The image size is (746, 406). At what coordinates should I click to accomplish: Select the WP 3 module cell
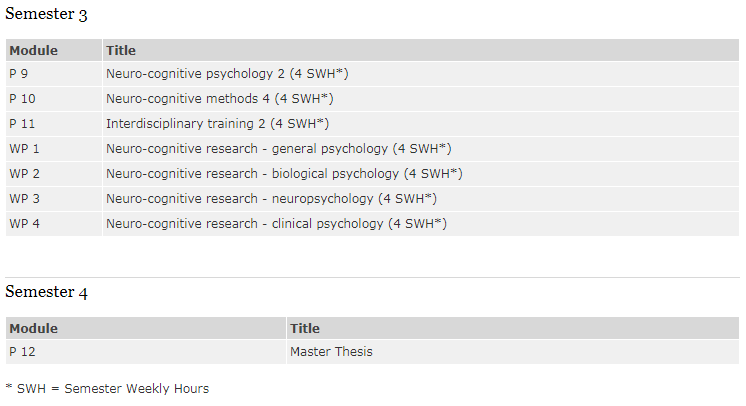click(x=24, y=199)
